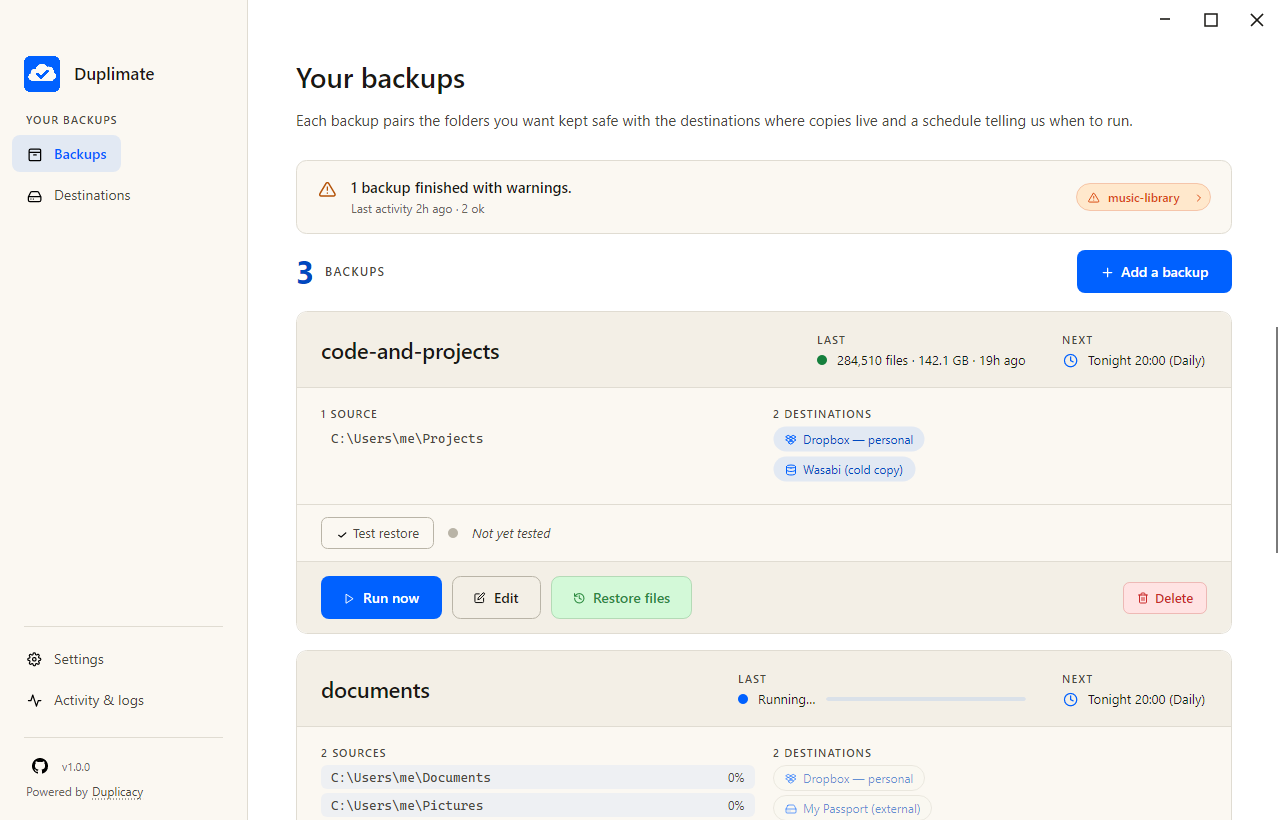Minimize the Duplimate window

click(x=1165, y=20)
